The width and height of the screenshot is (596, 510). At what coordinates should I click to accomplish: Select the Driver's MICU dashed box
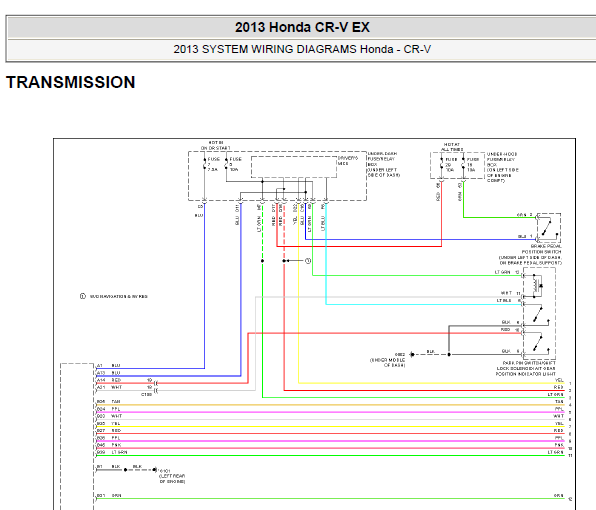click(294, 167)
